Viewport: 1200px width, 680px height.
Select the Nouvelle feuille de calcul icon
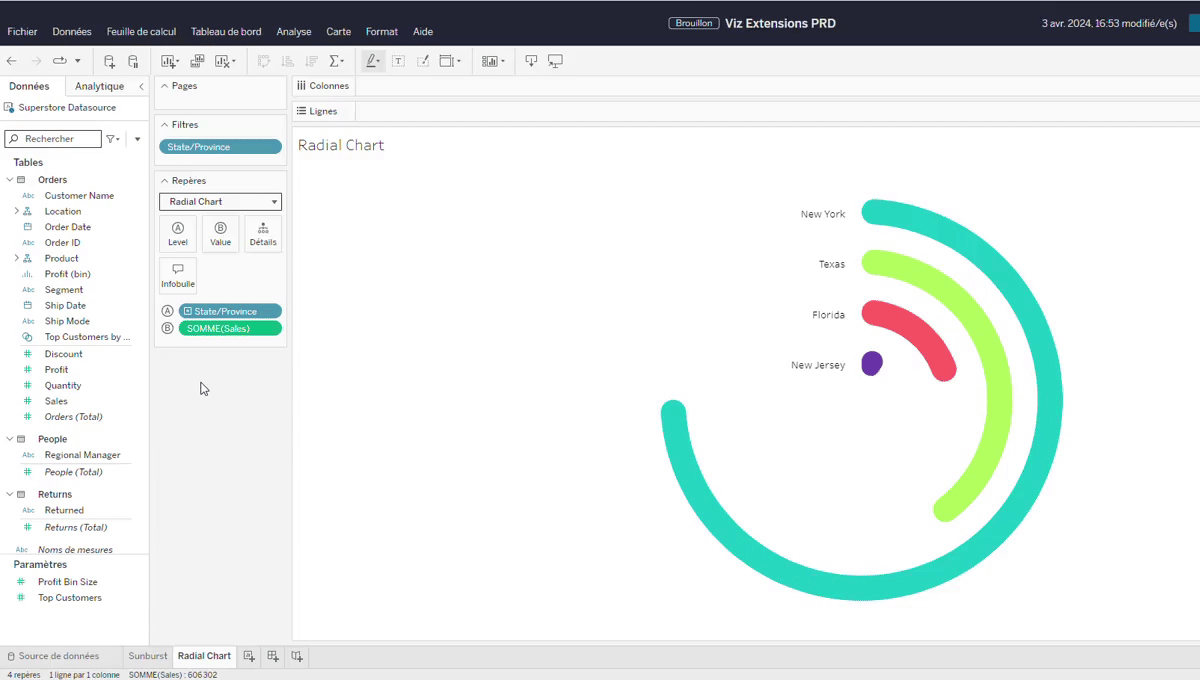pyautogui.click(x=169, y=61)
